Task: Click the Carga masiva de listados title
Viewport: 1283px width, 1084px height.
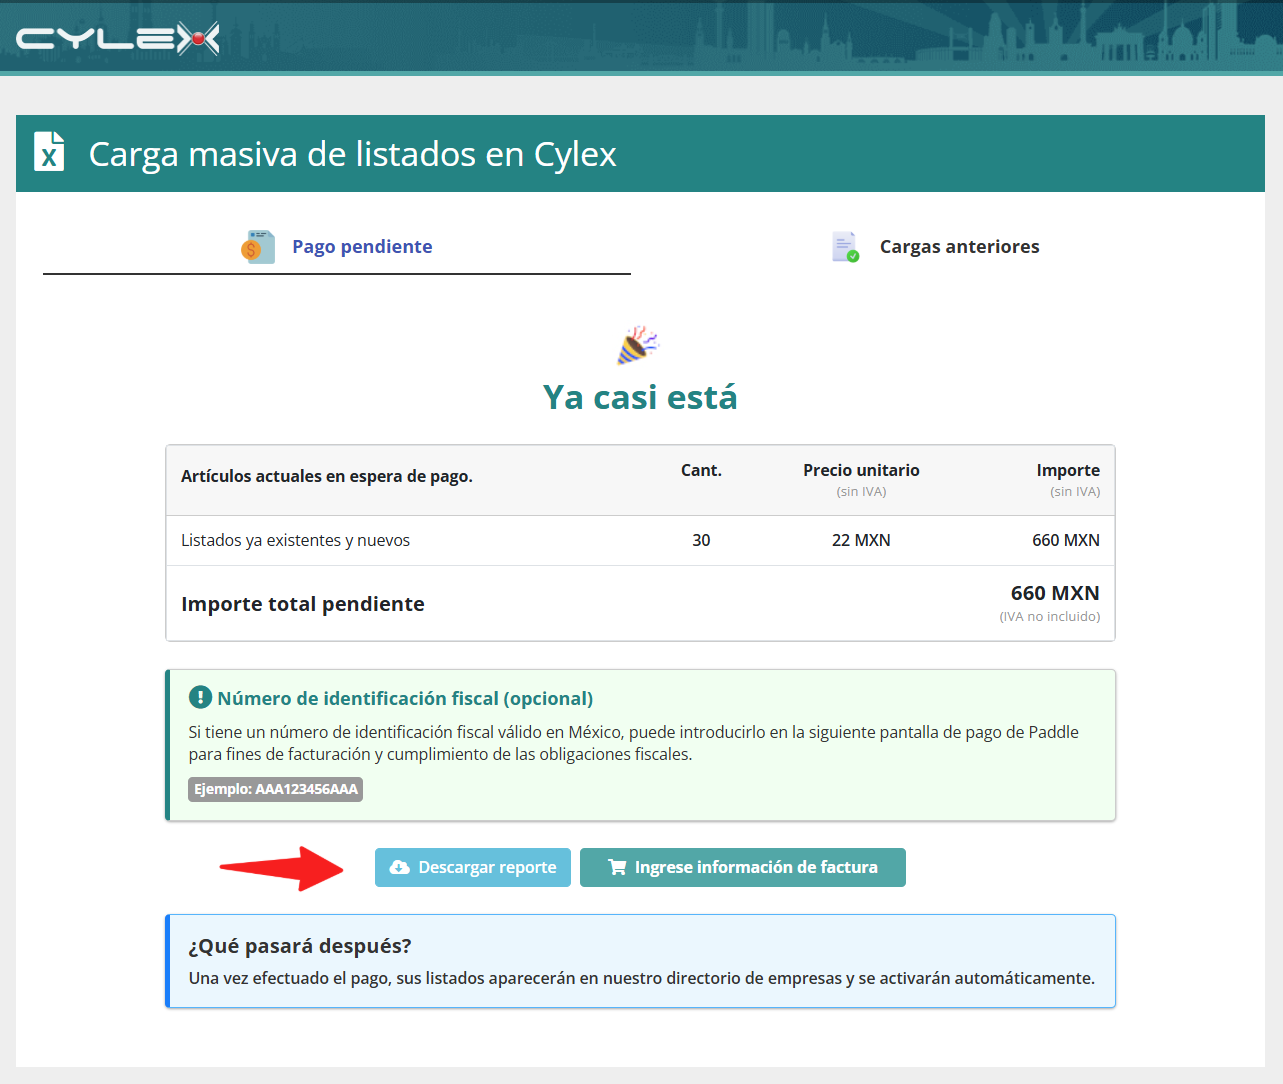Action: click(x=353, y=154)
